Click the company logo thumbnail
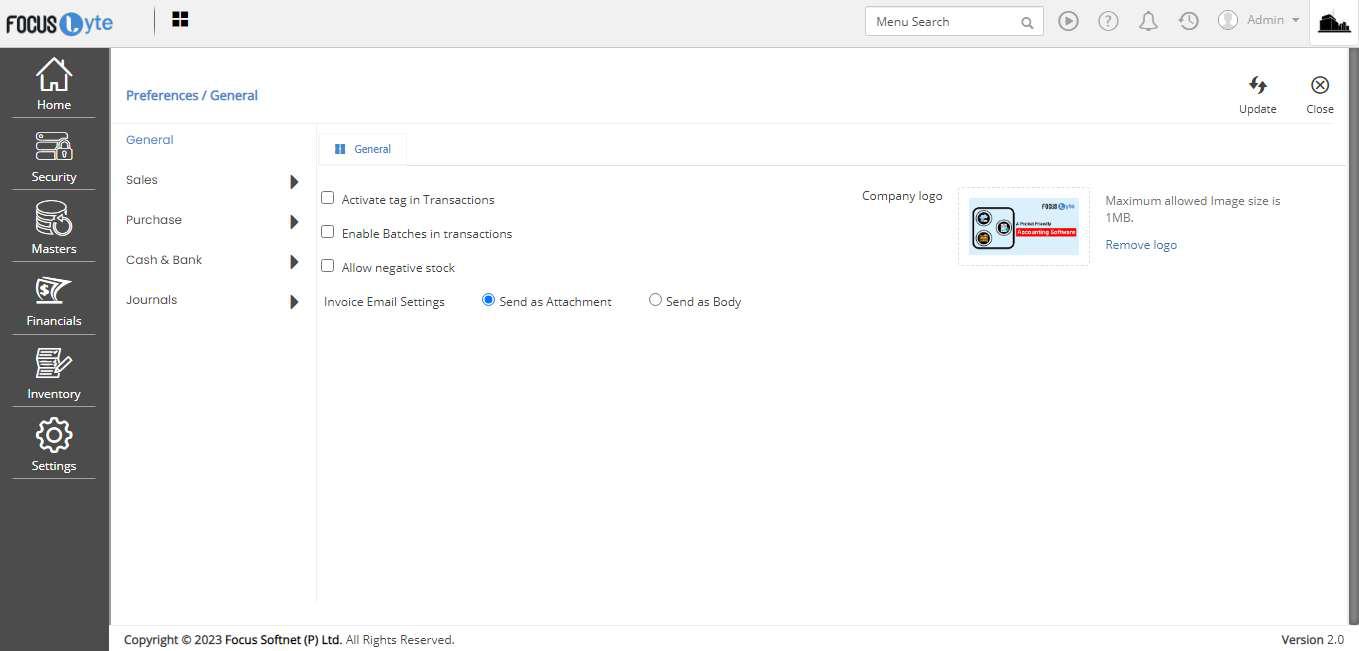Viewport: 1359px width, 651px height. click(1024, 226)
